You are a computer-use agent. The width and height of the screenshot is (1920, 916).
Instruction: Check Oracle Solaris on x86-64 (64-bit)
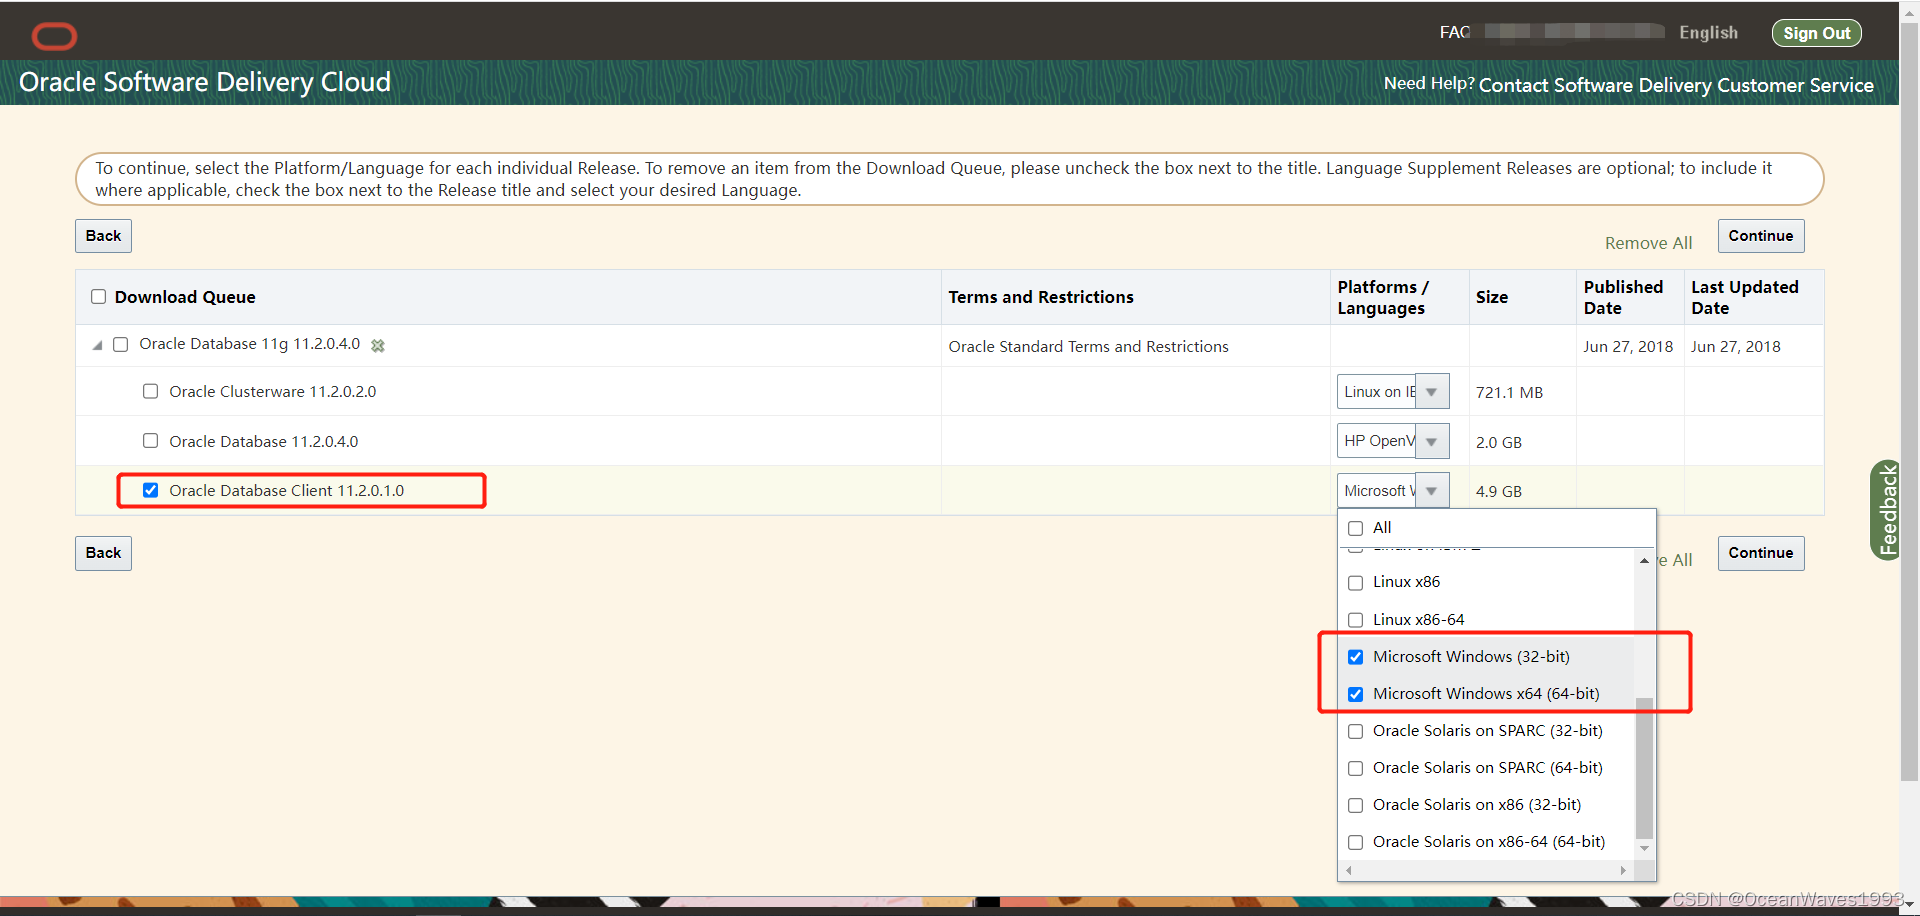pos(1356,842)
